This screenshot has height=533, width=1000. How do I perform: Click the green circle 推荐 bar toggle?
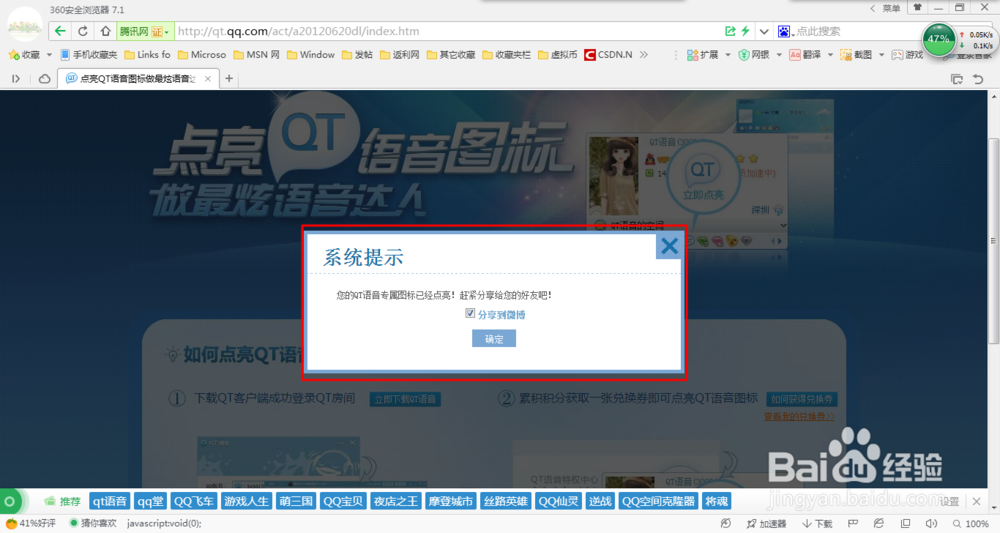(10, 502)
